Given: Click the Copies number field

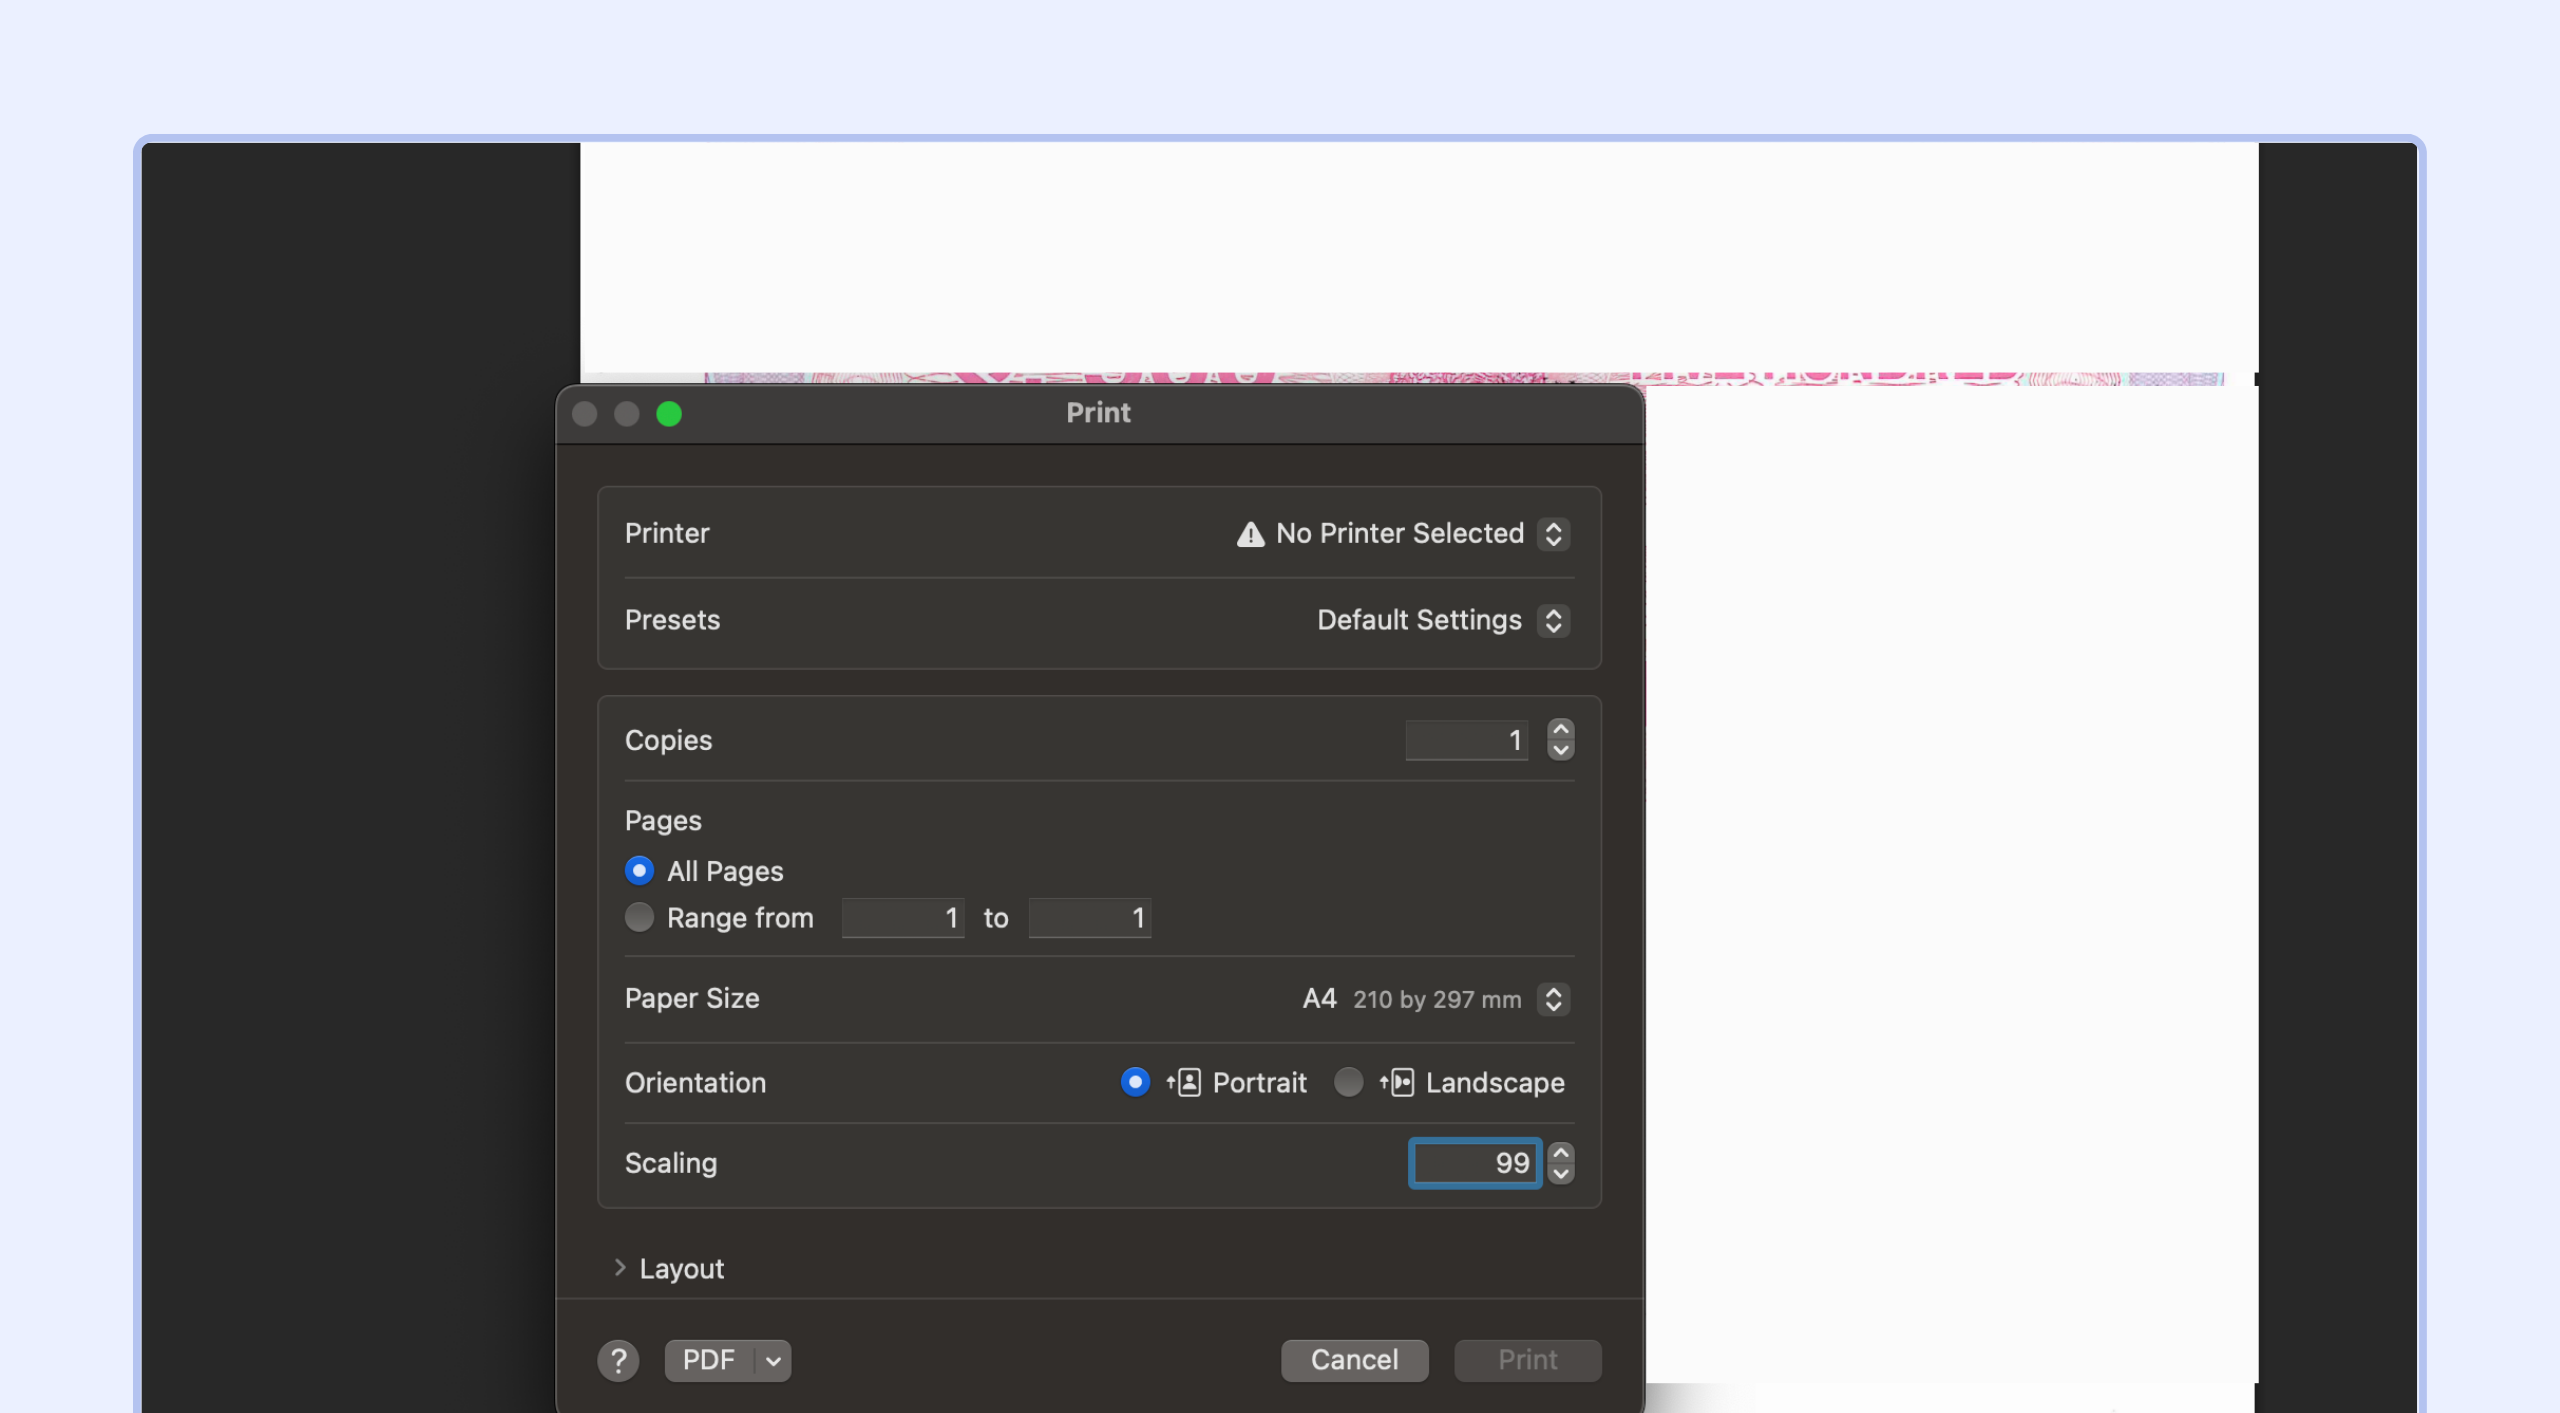Looking at the screenshot, I should (1466, 741).
